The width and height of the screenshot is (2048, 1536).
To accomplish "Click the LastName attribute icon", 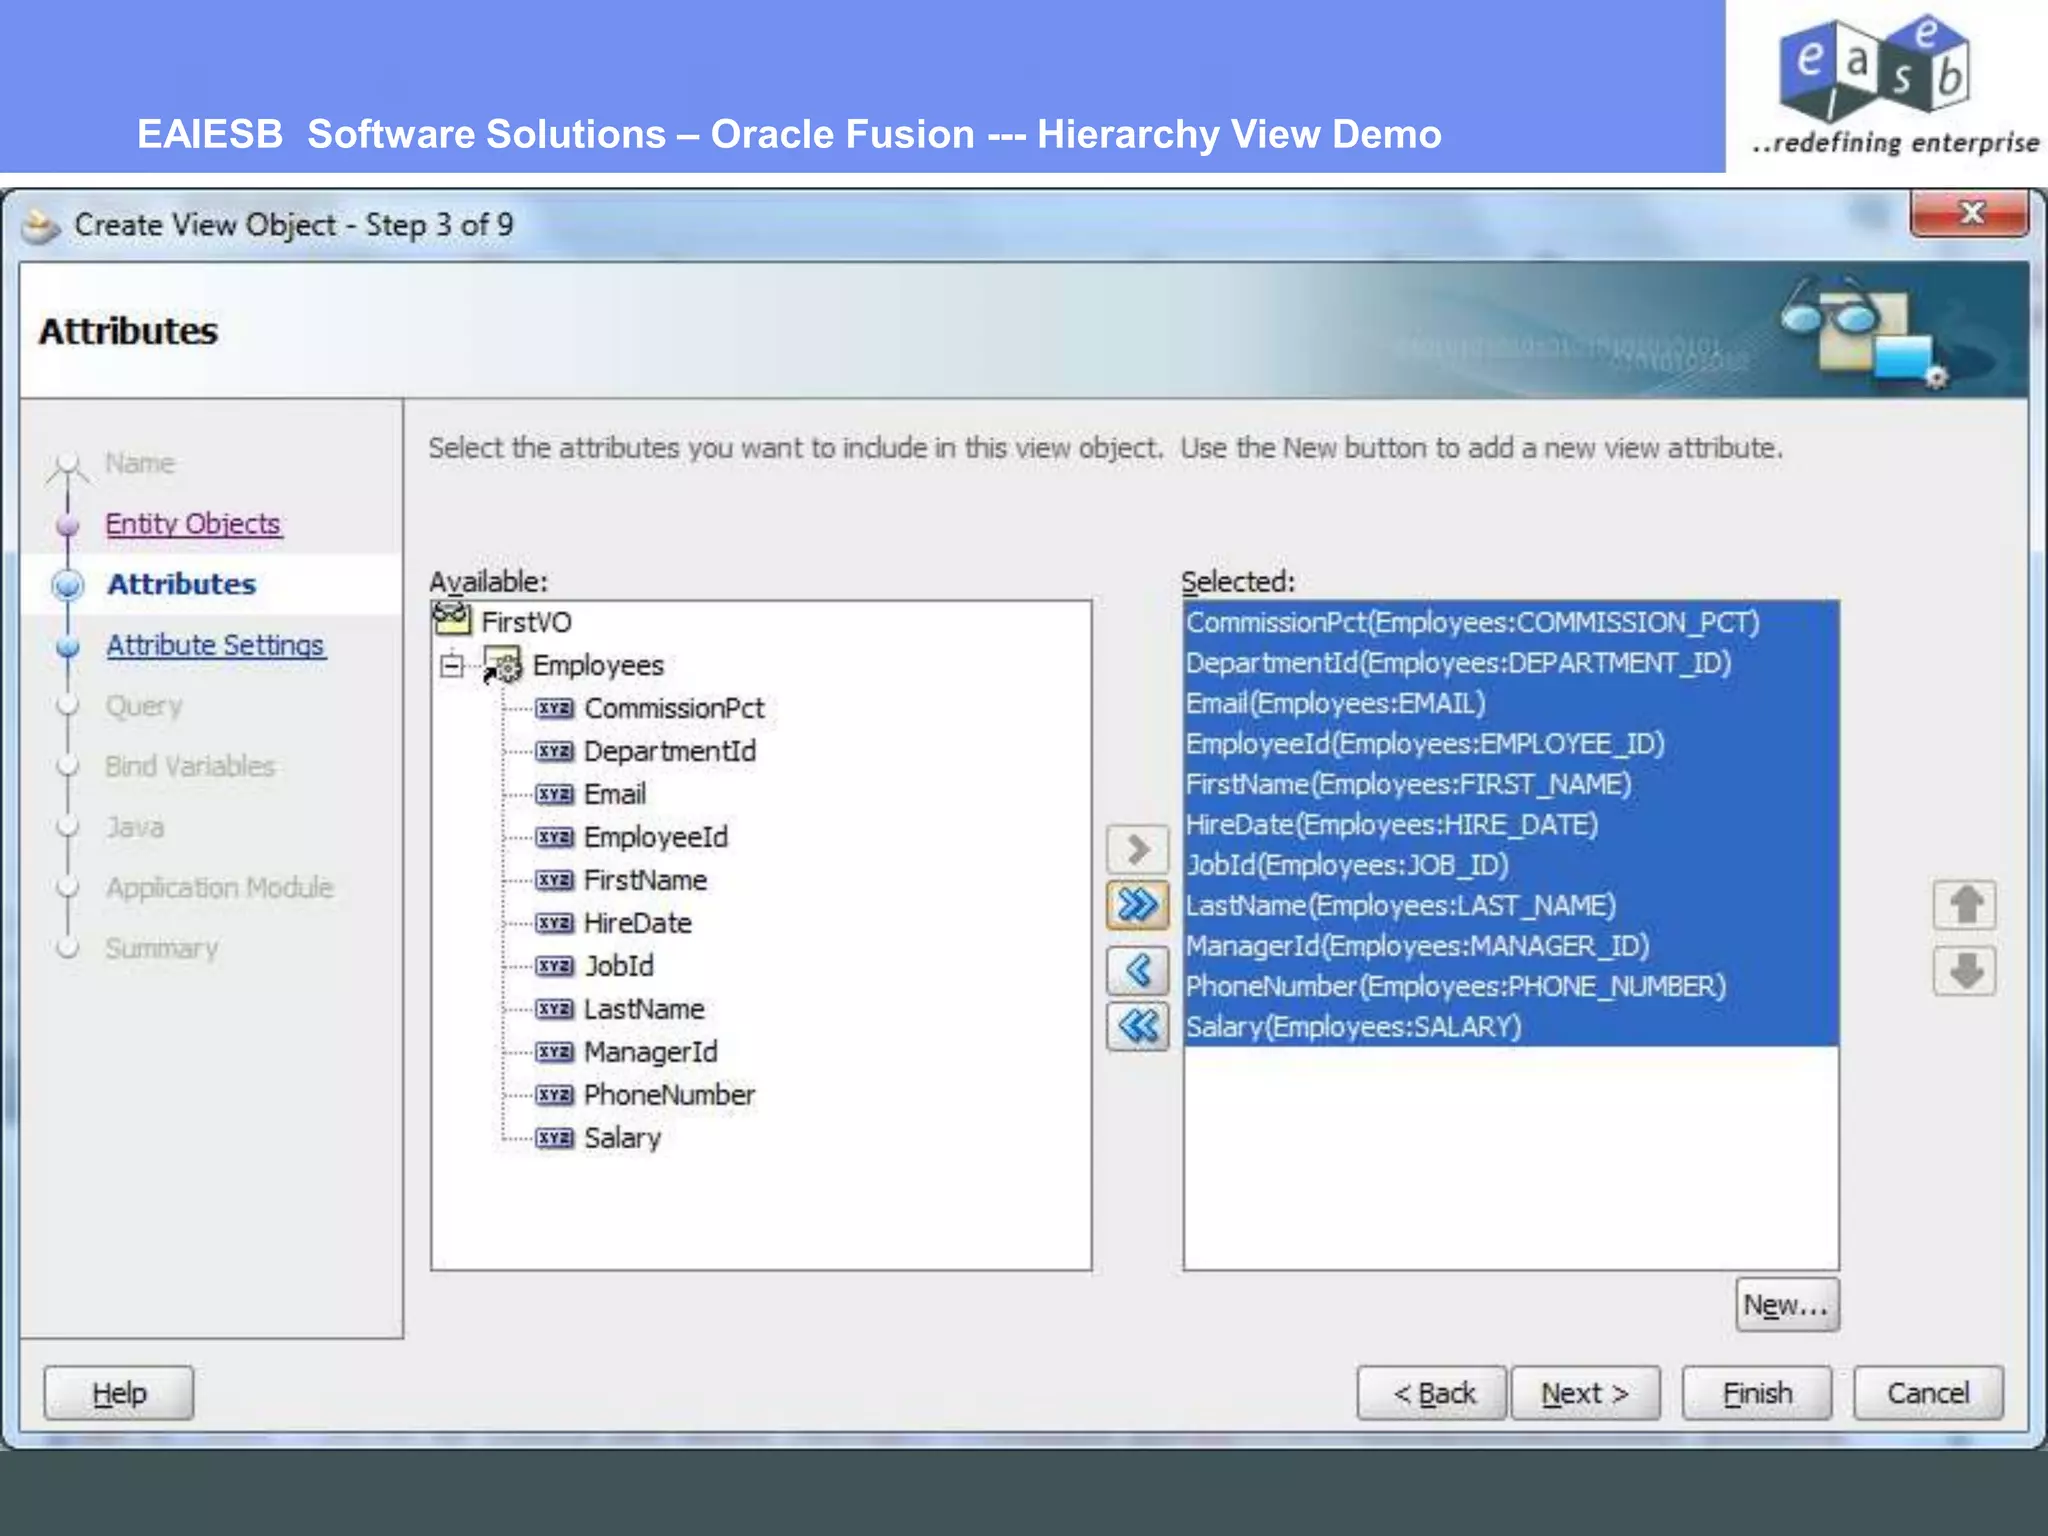I will [554, 1009].
